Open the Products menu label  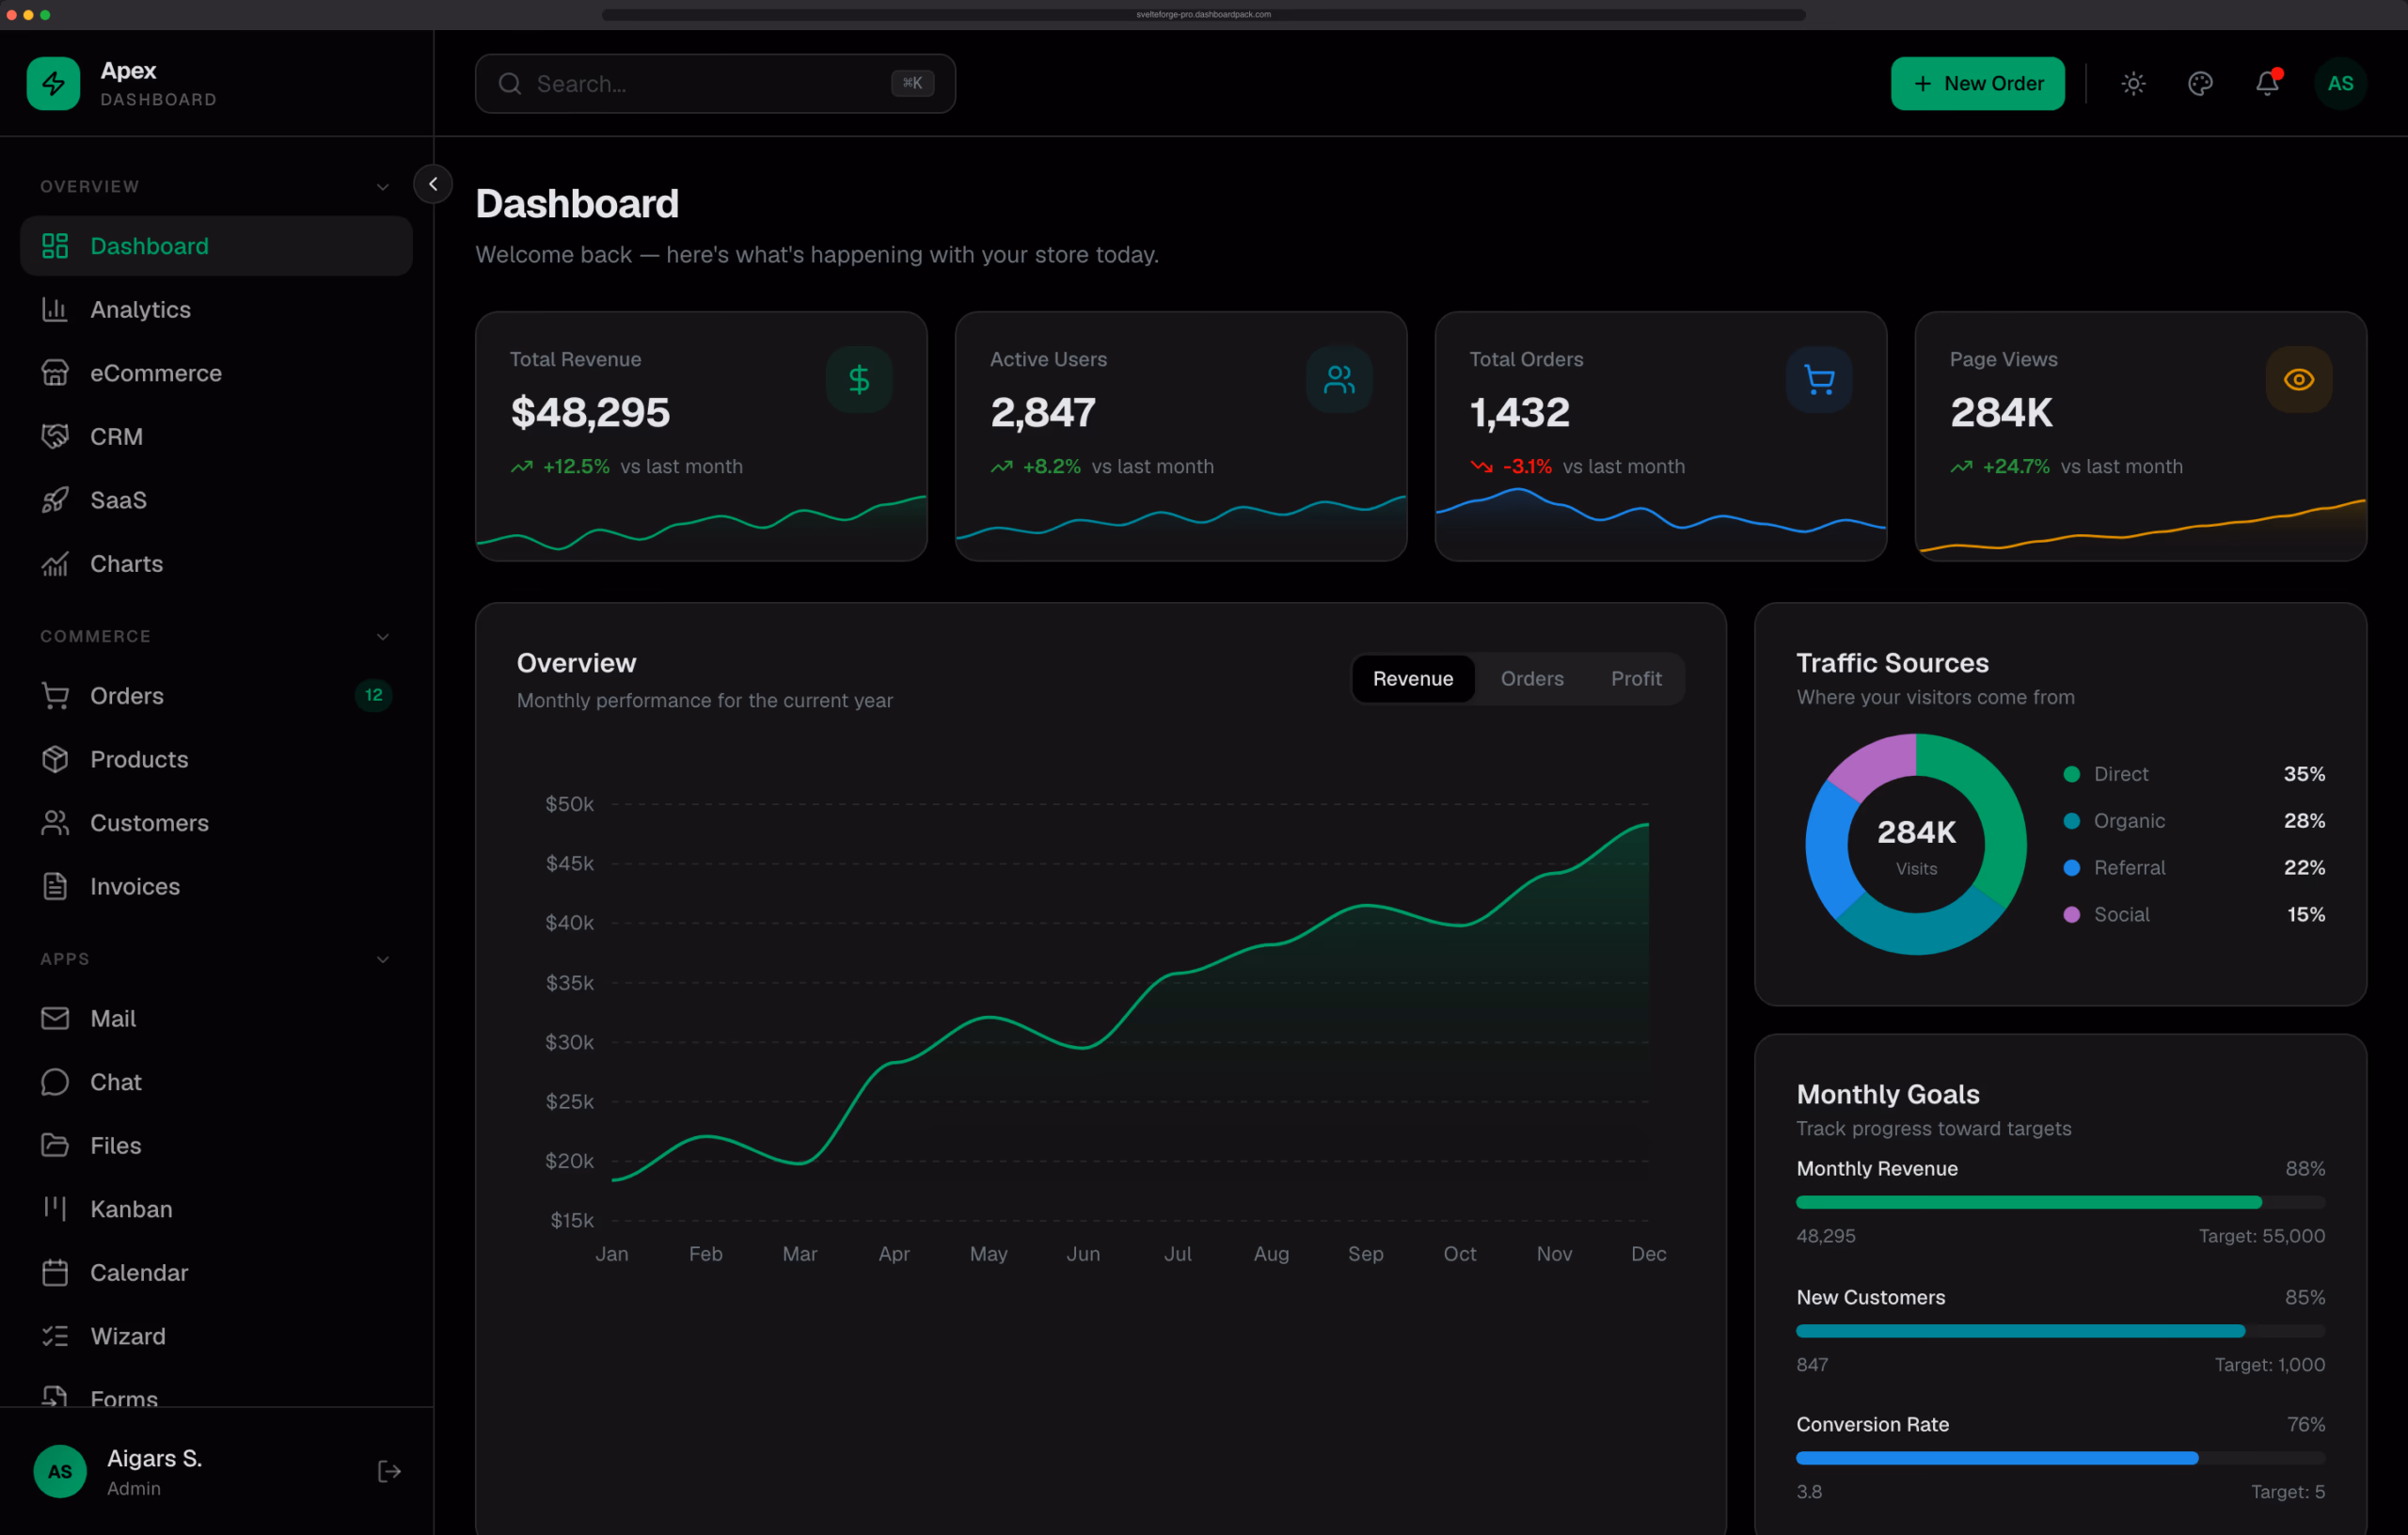click(139, 760)
